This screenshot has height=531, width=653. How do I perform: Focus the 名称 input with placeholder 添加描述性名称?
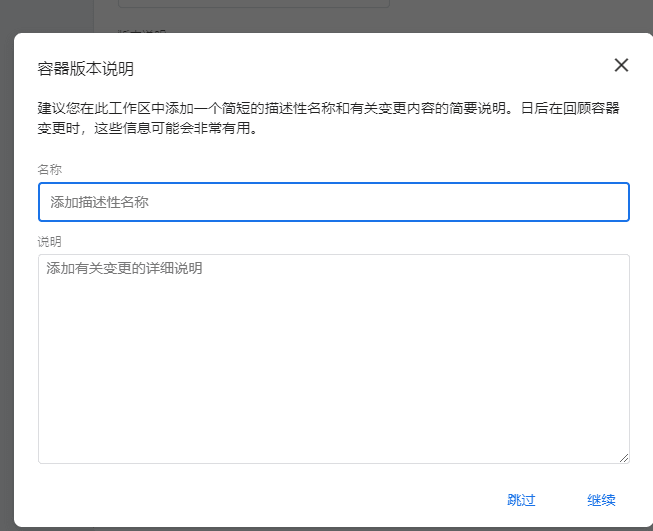pos(334,202)
